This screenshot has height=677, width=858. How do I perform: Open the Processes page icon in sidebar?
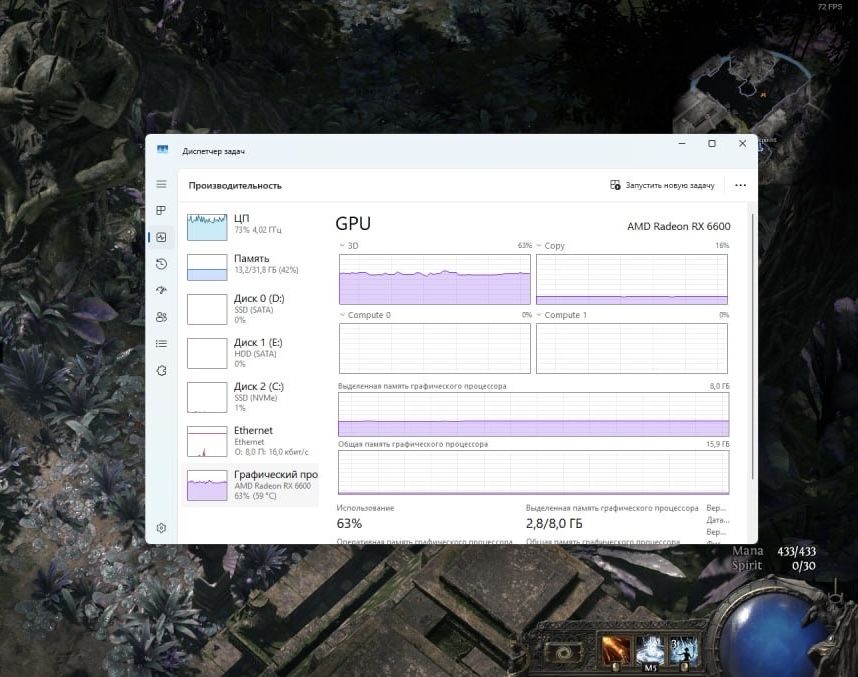coord(161,211)
